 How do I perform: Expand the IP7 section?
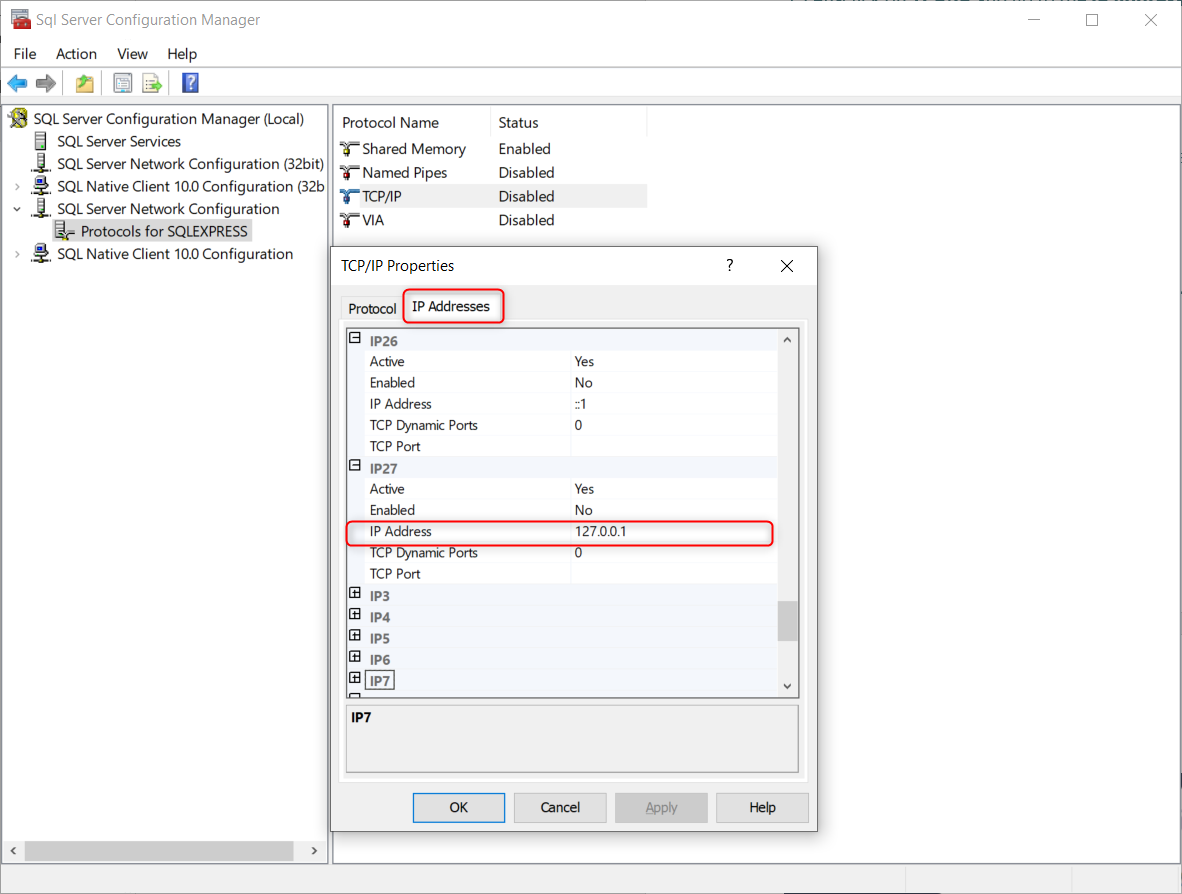355,678
